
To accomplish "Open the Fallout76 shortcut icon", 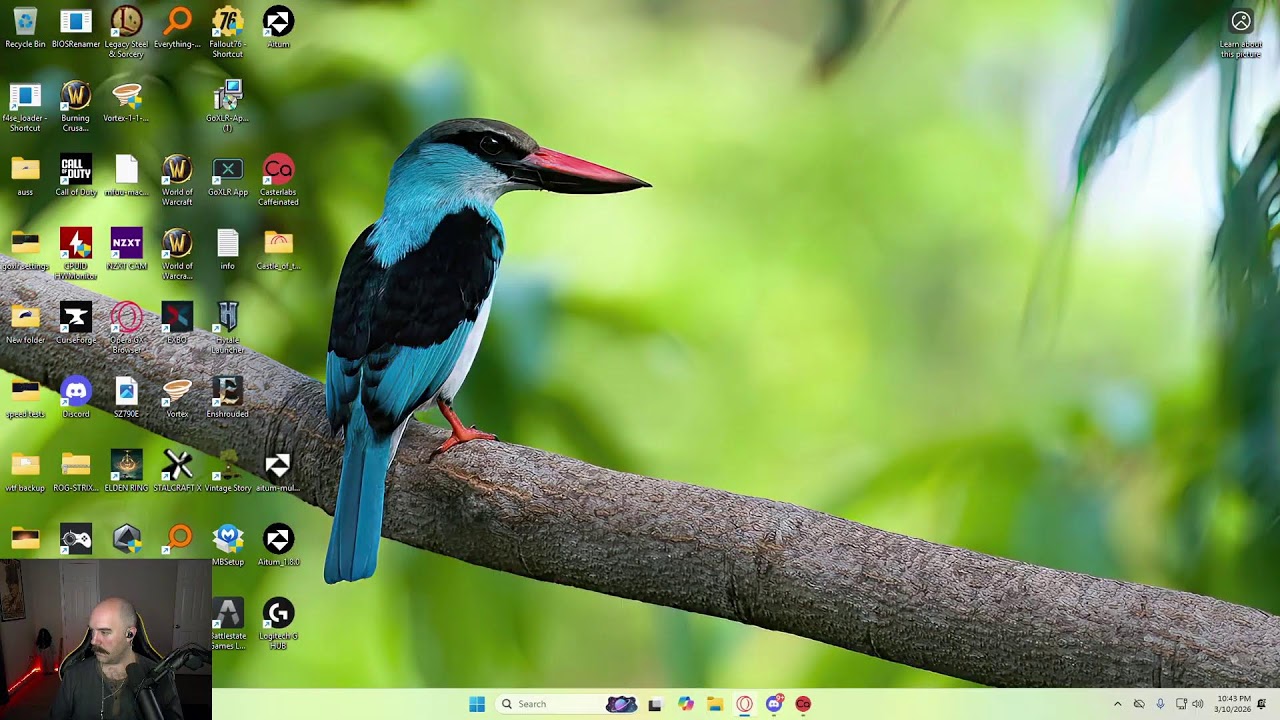I will pos(227,32).
